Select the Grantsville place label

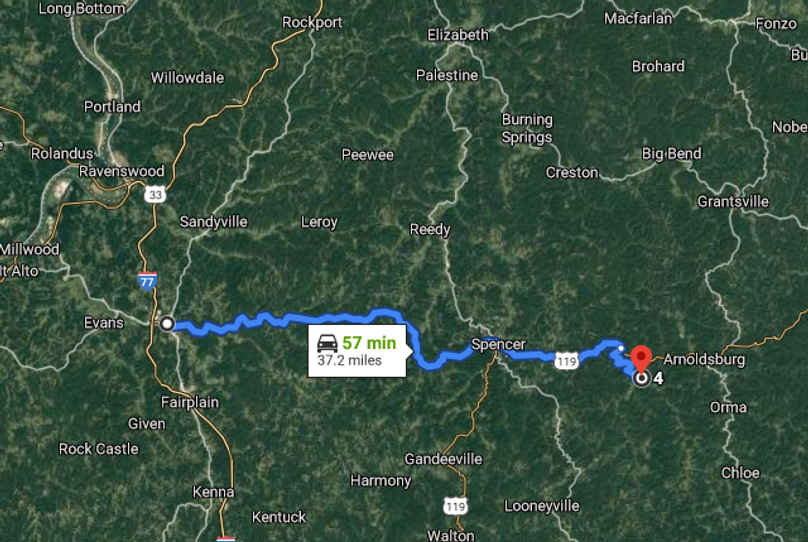(x=733, y=201)
